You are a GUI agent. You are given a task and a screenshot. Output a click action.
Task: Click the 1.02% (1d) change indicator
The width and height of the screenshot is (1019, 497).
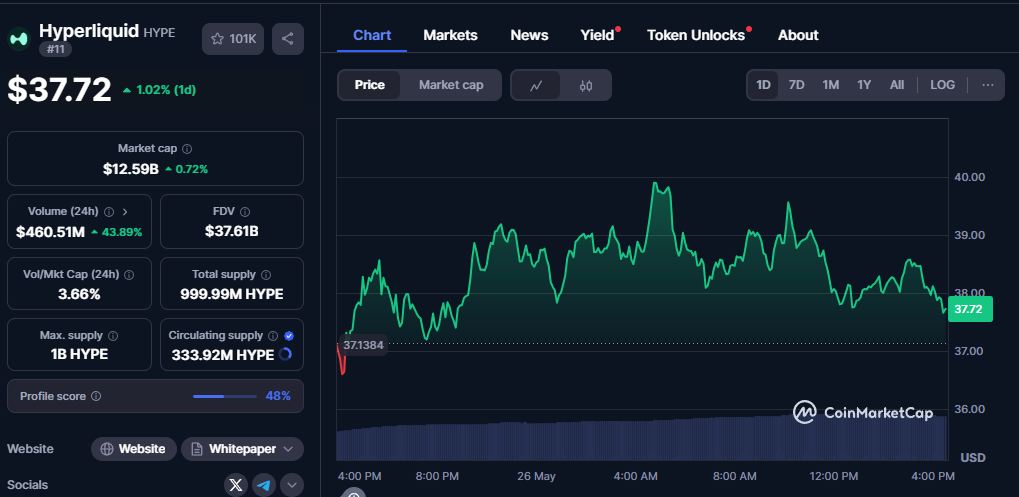(x=159, y=90)
